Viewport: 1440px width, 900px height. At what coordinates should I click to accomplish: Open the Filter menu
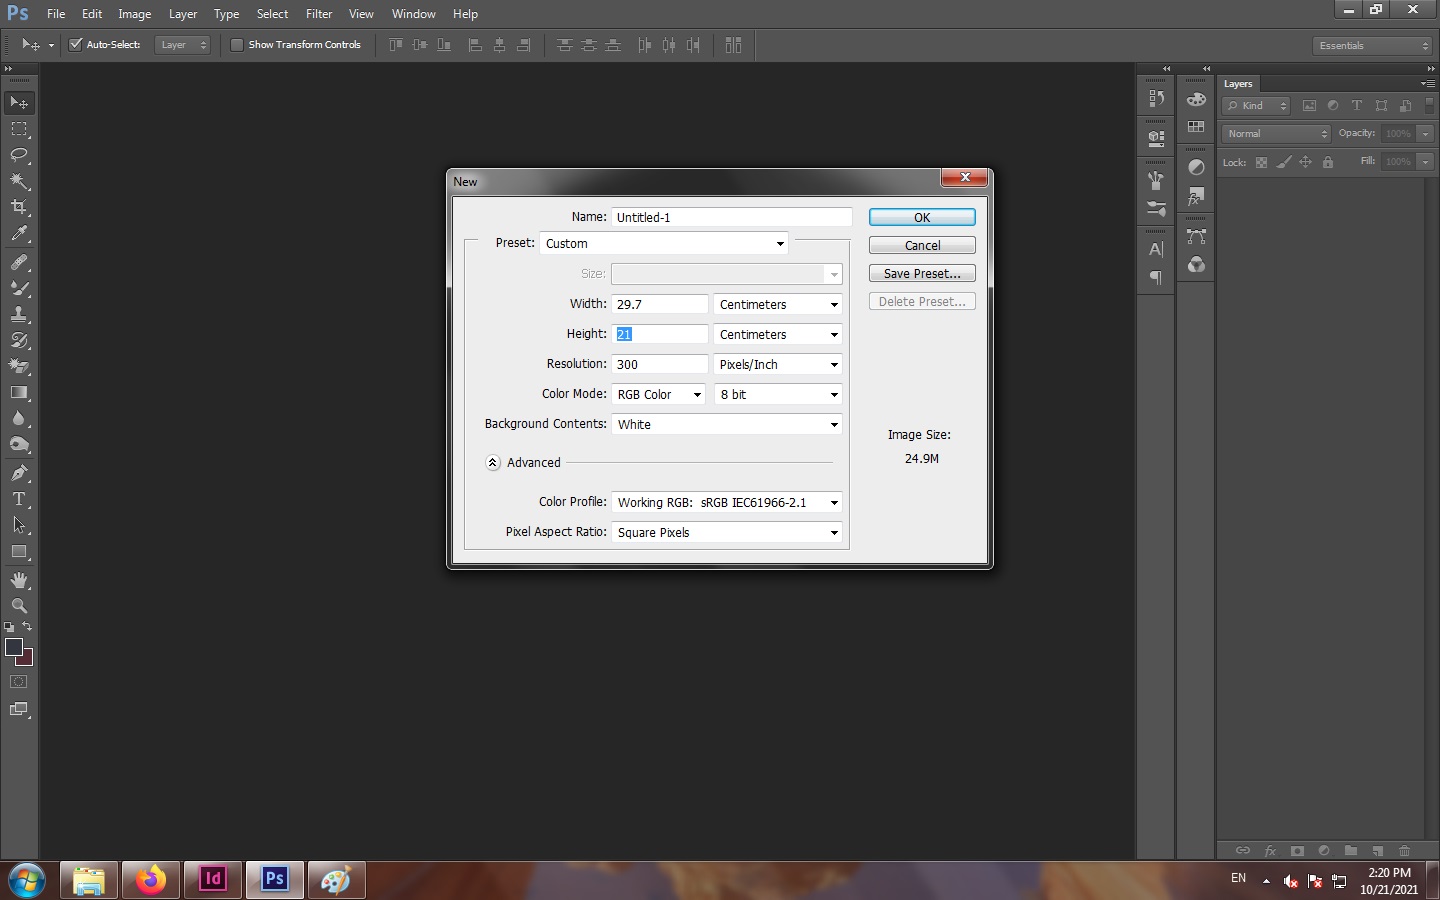(319, 14)
